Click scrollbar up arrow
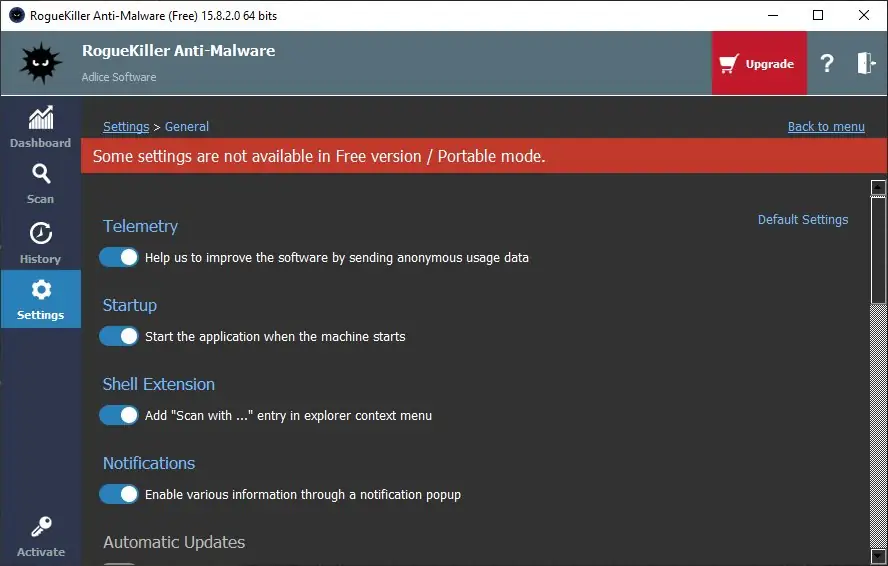The width and height of the screenshot is (888, 566). click(878, 188)
